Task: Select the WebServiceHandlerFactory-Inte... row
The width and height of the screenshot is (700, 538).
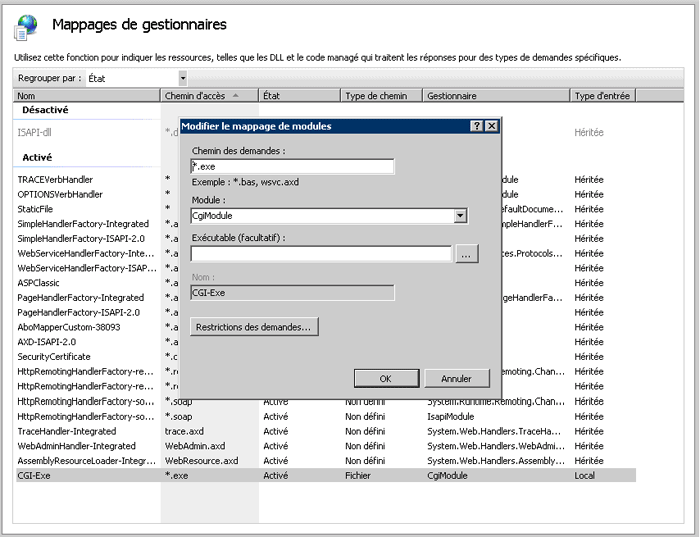Action: tap(86, 253)
